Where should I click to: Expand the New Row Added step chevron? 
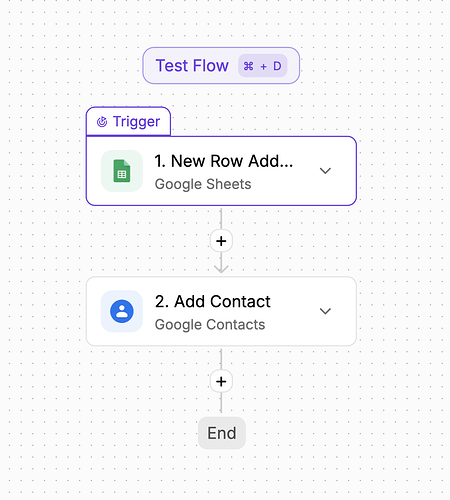[x=325, y=171]
